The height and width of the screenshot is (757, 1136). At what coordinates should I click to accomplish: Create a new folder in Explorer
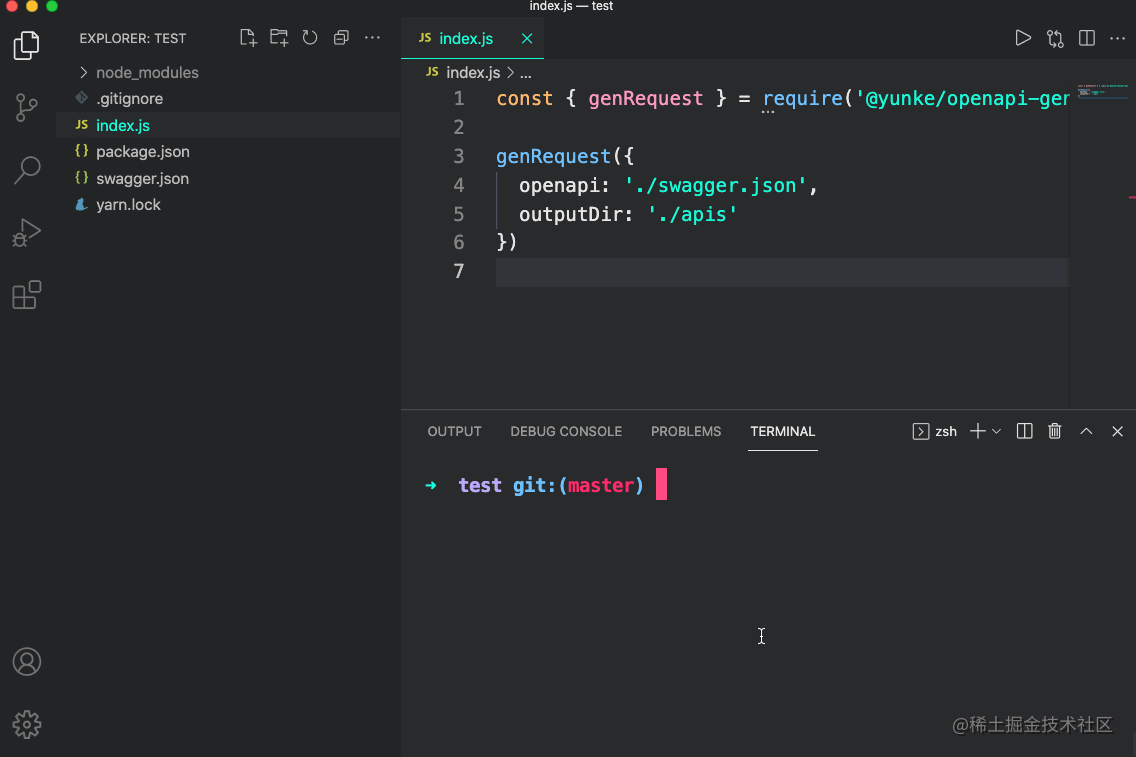[x=279, y=38]
